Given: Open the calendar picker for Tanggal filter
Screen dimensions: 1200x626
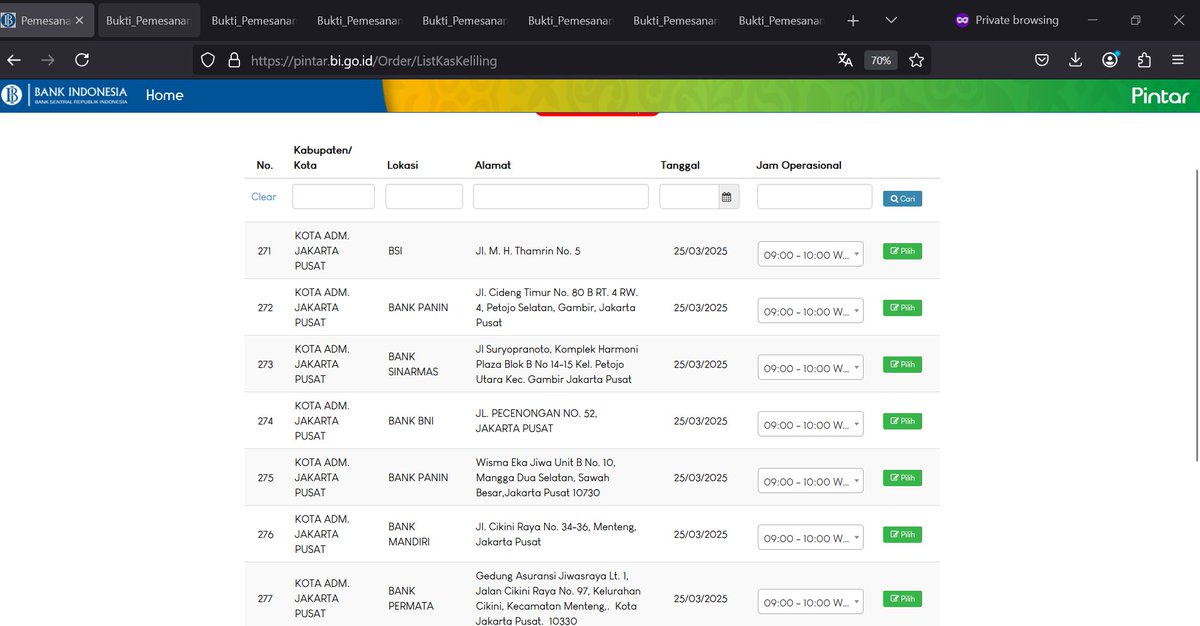Looking at the screenshot, I should tap(728, 197).
